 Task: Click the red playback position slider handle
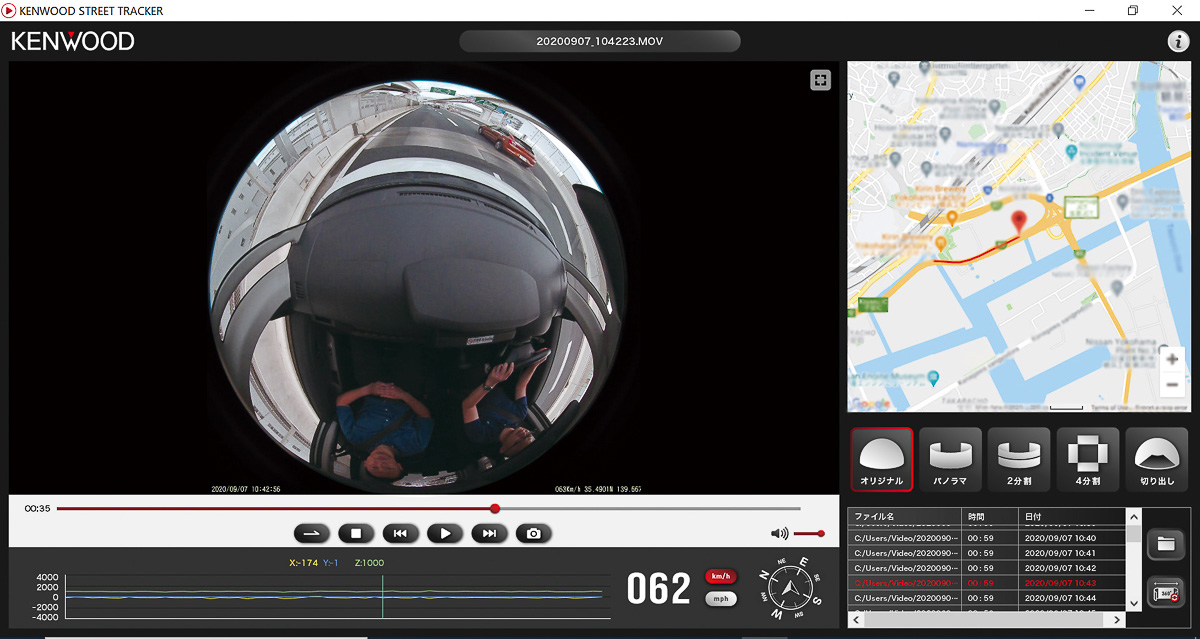495,508
